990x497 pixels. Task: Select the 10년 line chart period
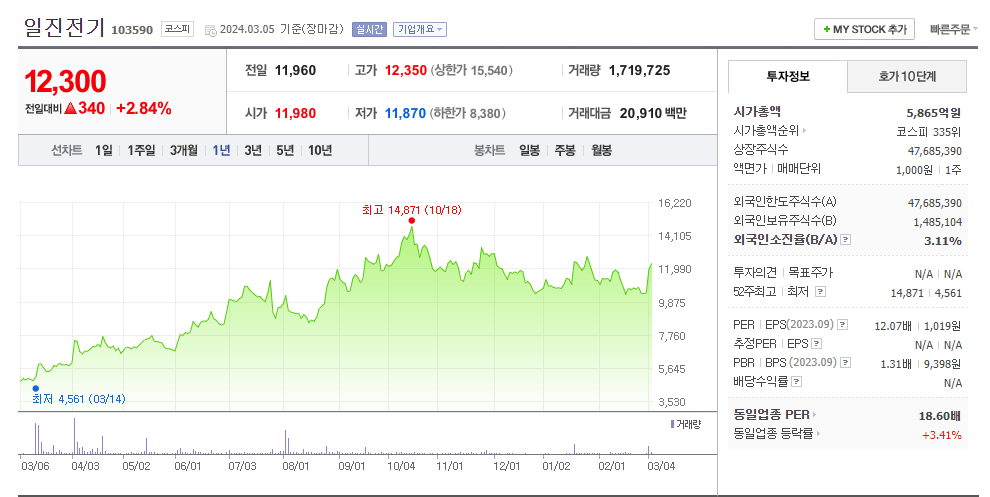pos(319,150)
